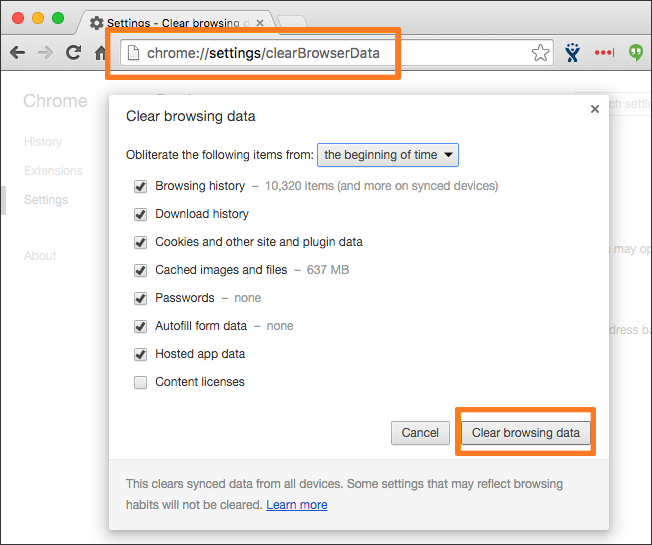Open the time range dropdown
The height and width of the screenshot is (545, 652).
[388, 155]
